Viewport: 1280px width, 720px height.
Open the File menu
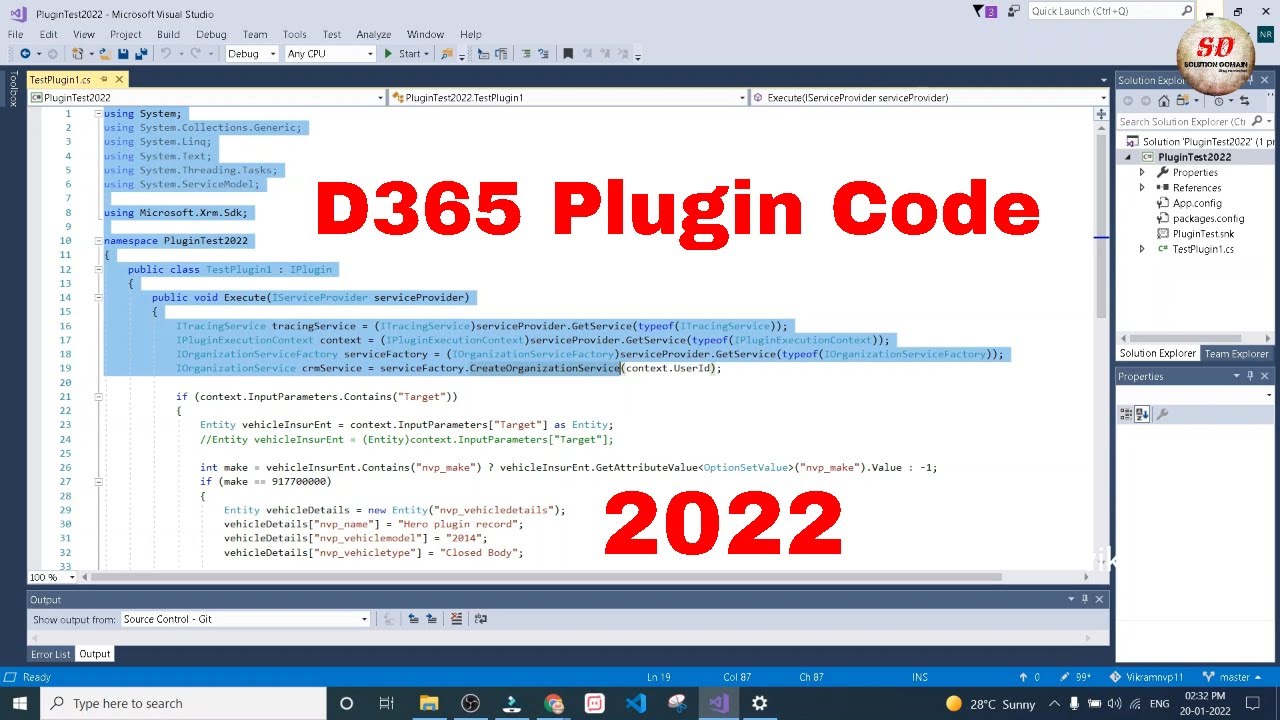[15, 34]
